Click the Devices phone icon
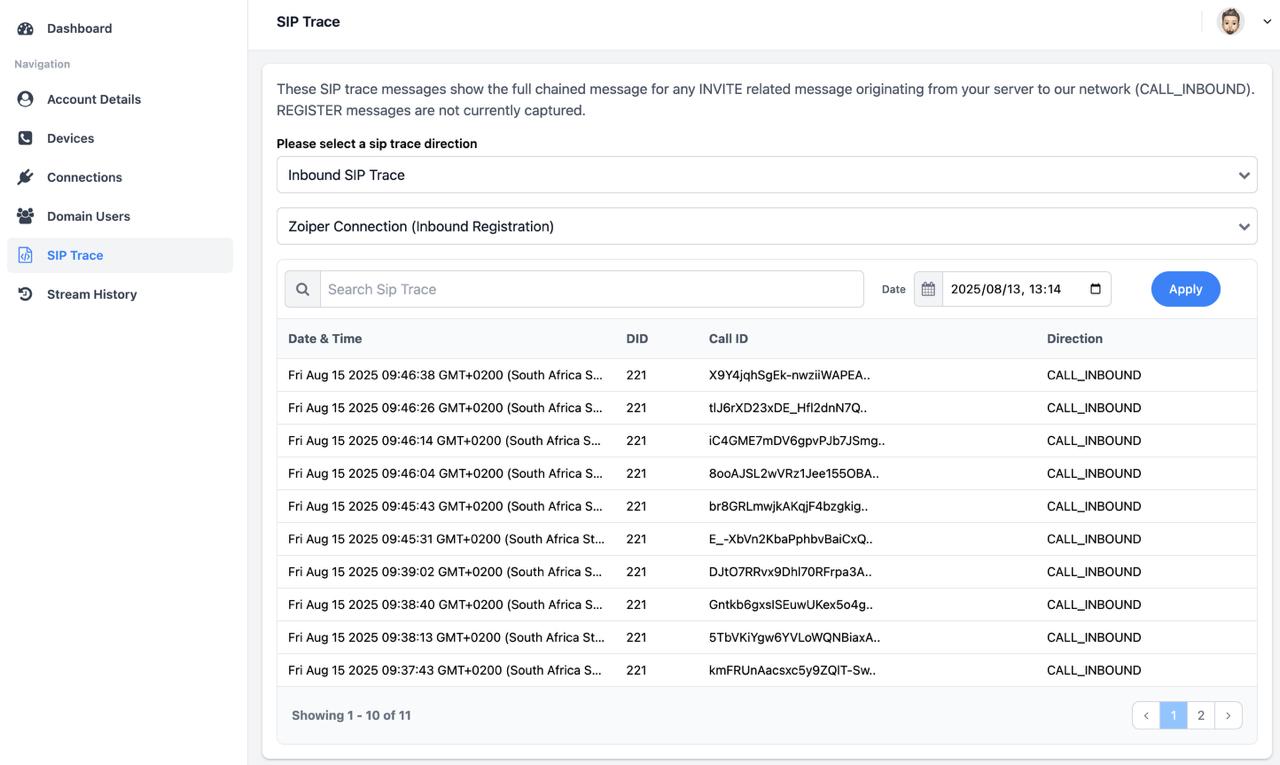 click(x=25, y=138)
